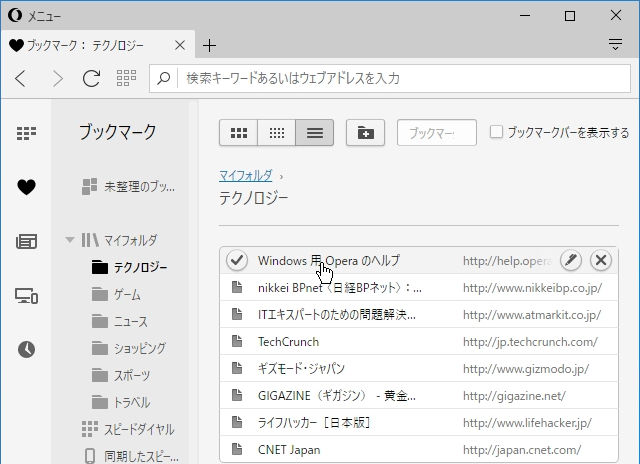Viewport: 640px width, 464px height.
Task: Click the search magnifier icon in address bar
Action: pyautogui.click(x=164, y=78)
